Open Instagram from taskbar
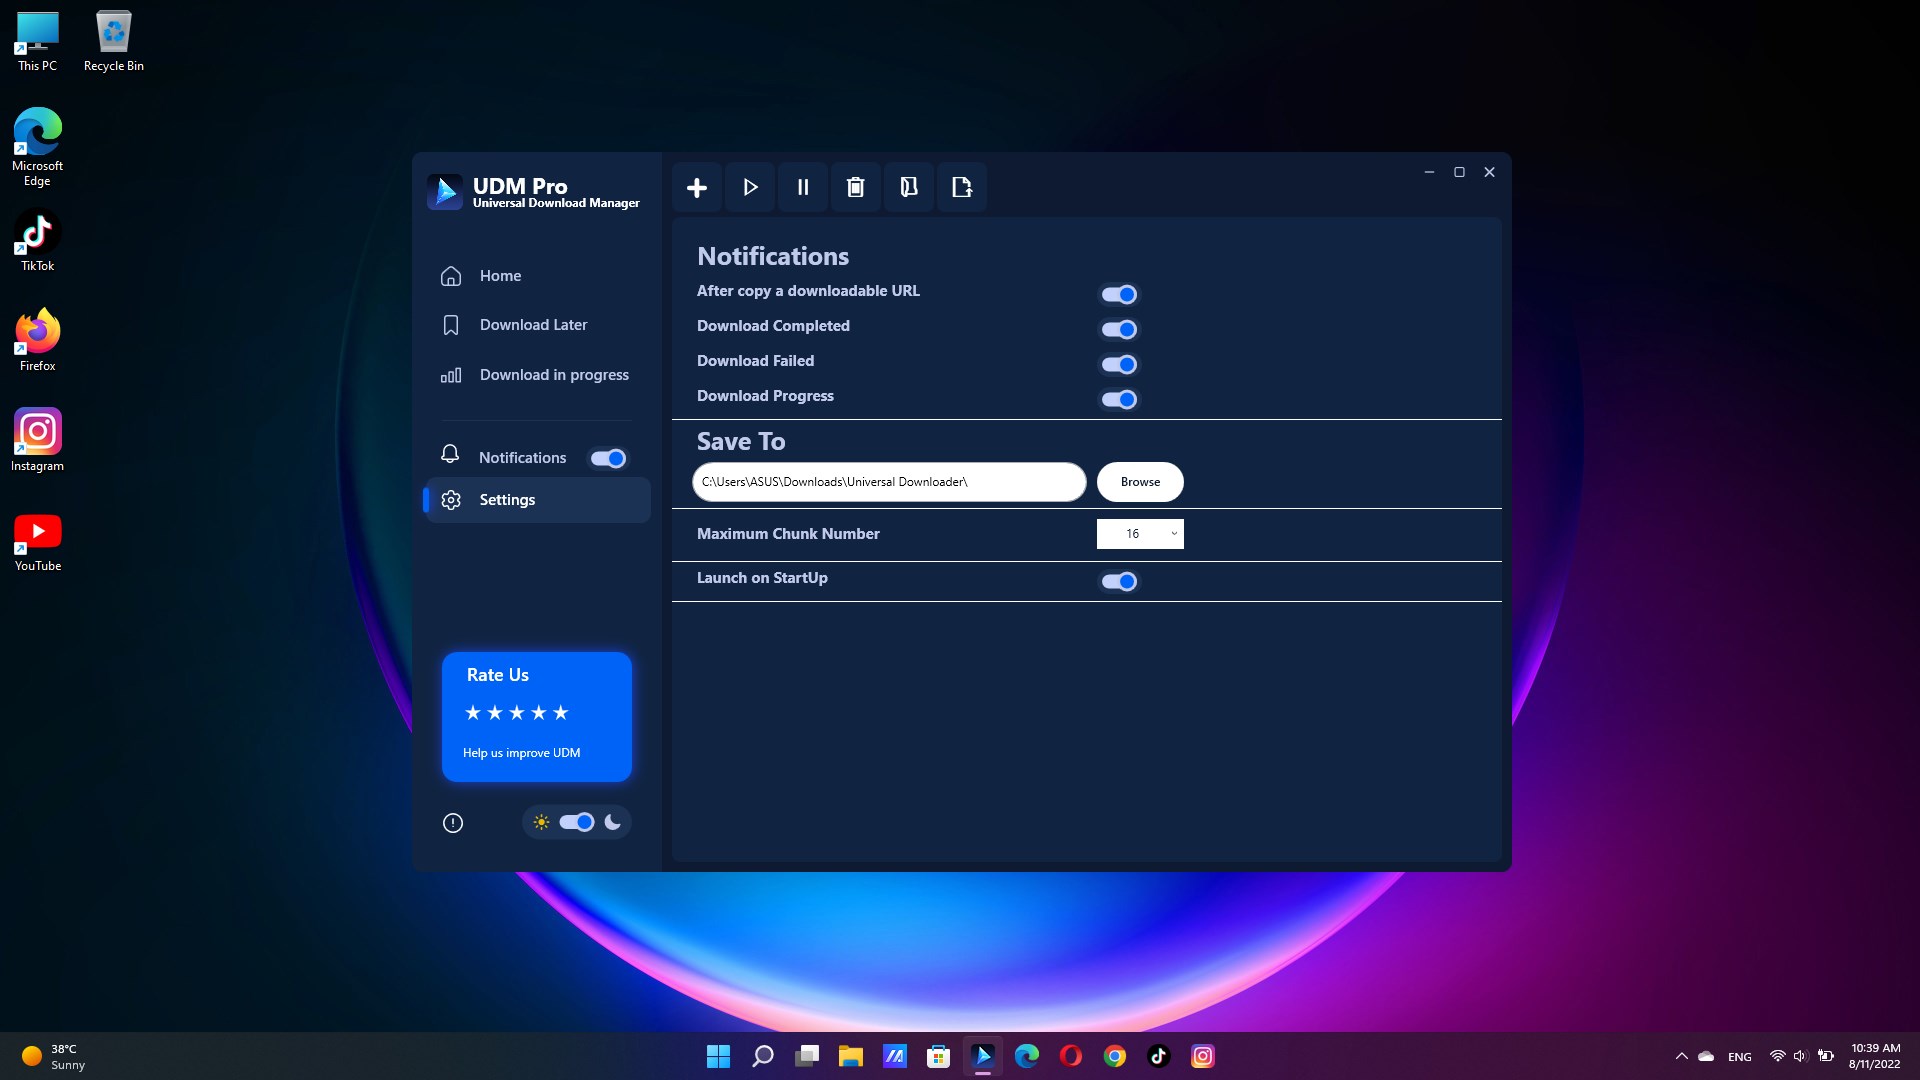Screen dimensions: 1920x1080 (1203, 1056)
